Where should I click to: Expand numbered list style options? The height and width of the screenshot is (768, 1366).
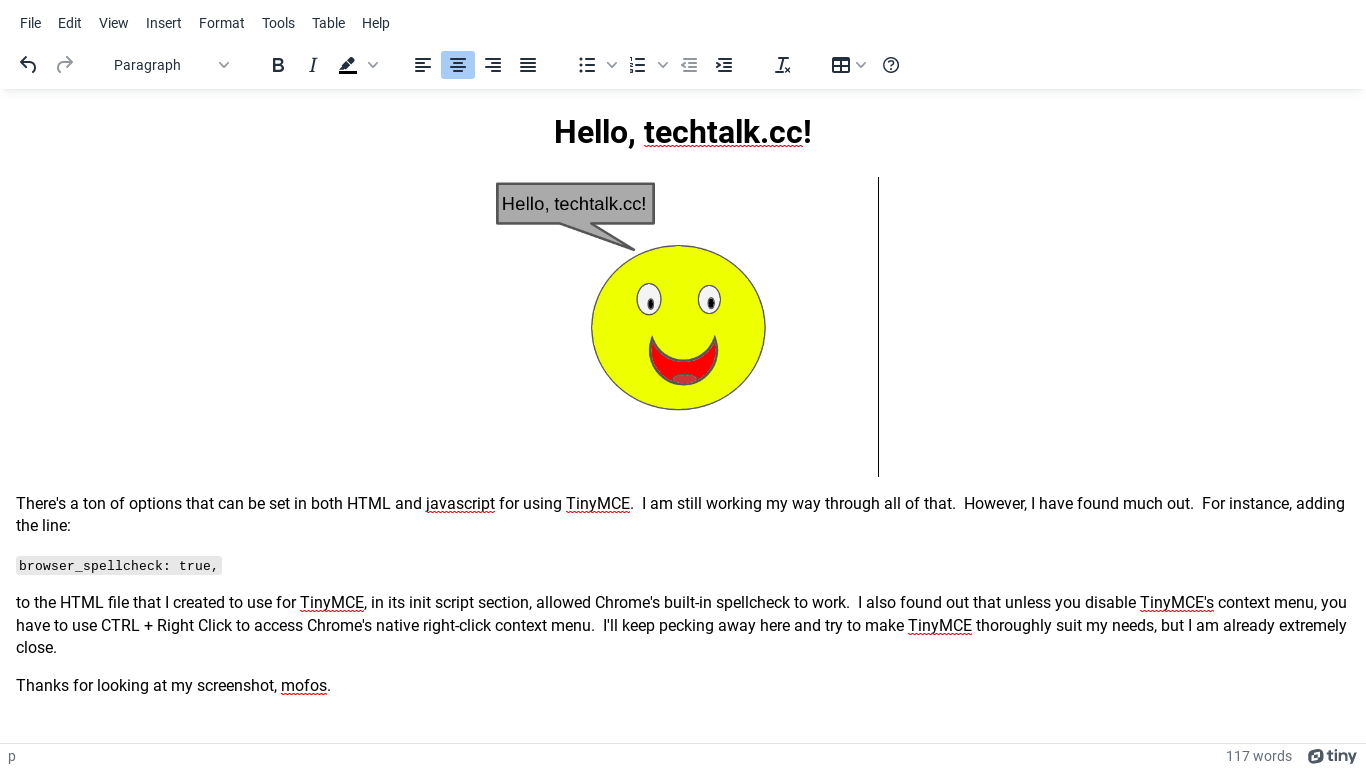pos(662,65)
